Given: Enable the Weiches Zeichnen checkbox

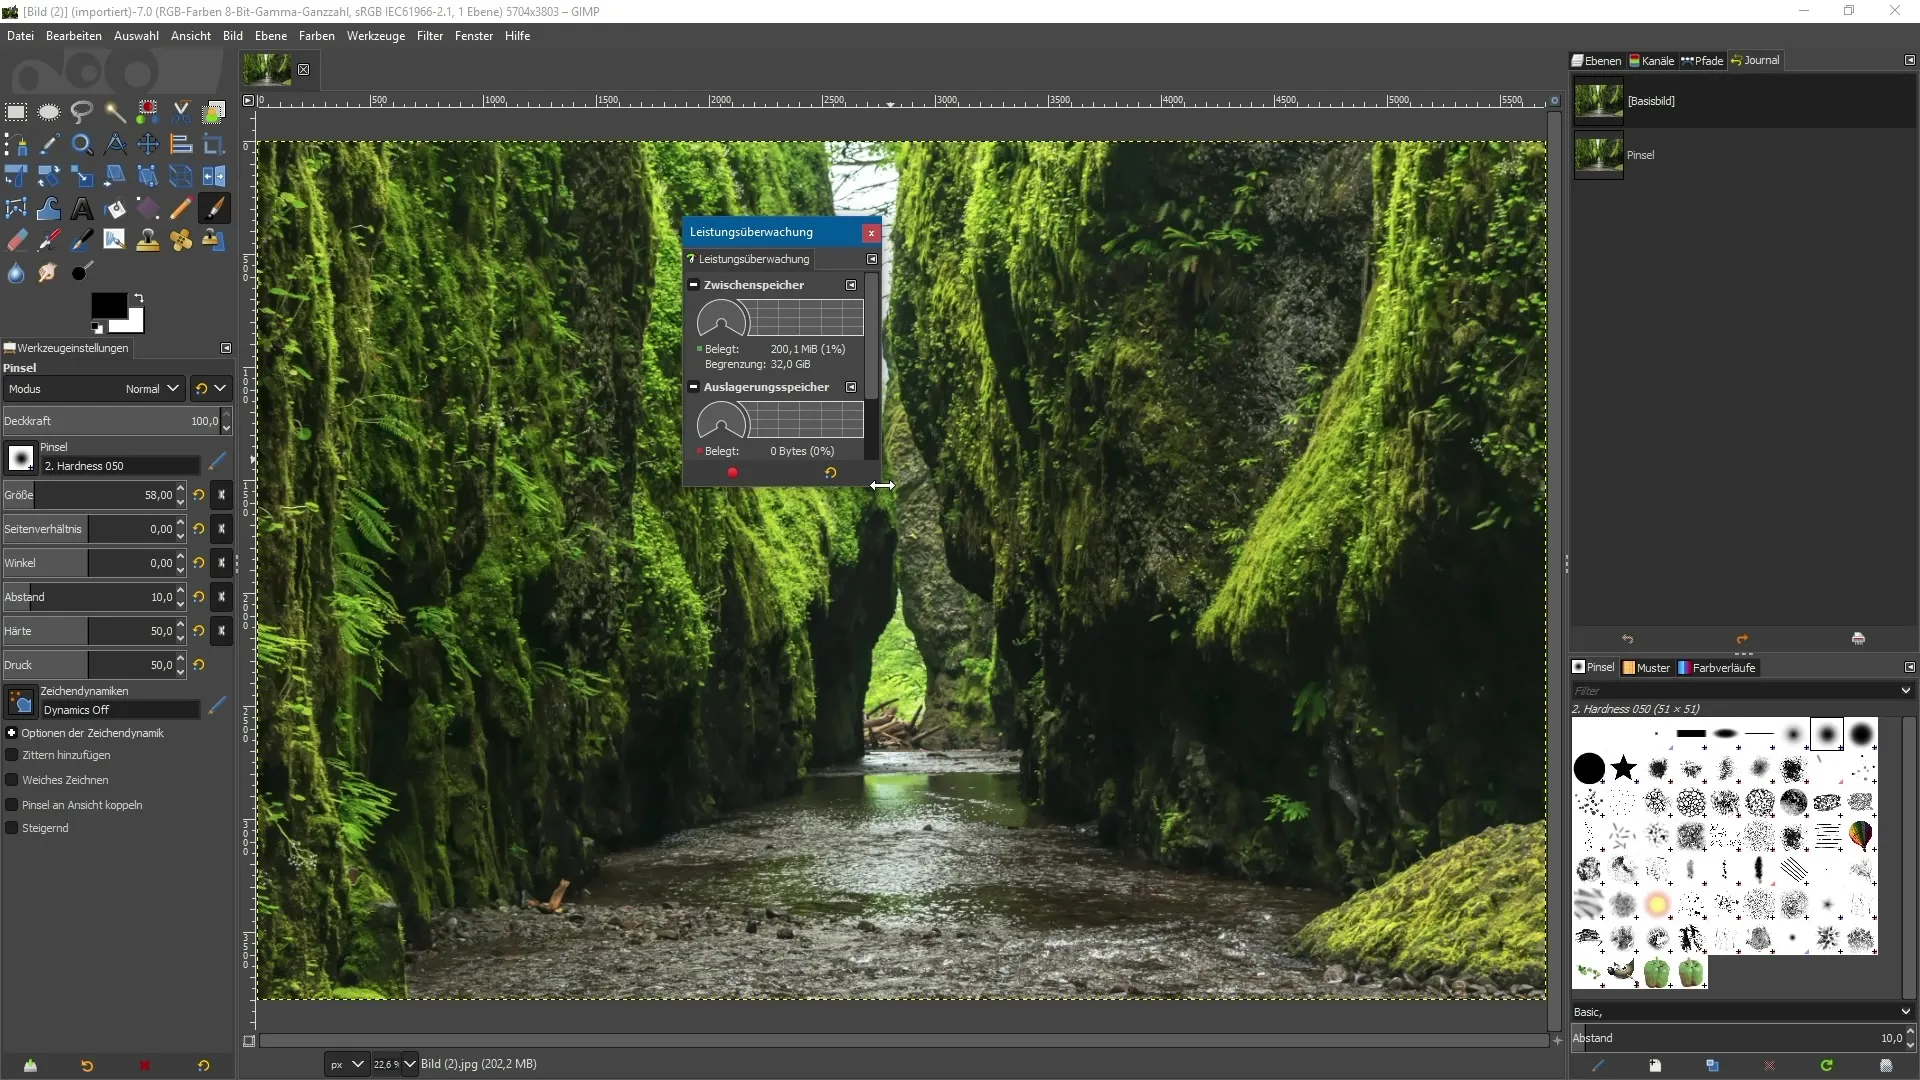Looking at the screenshot, I should (x=12, y=780).
